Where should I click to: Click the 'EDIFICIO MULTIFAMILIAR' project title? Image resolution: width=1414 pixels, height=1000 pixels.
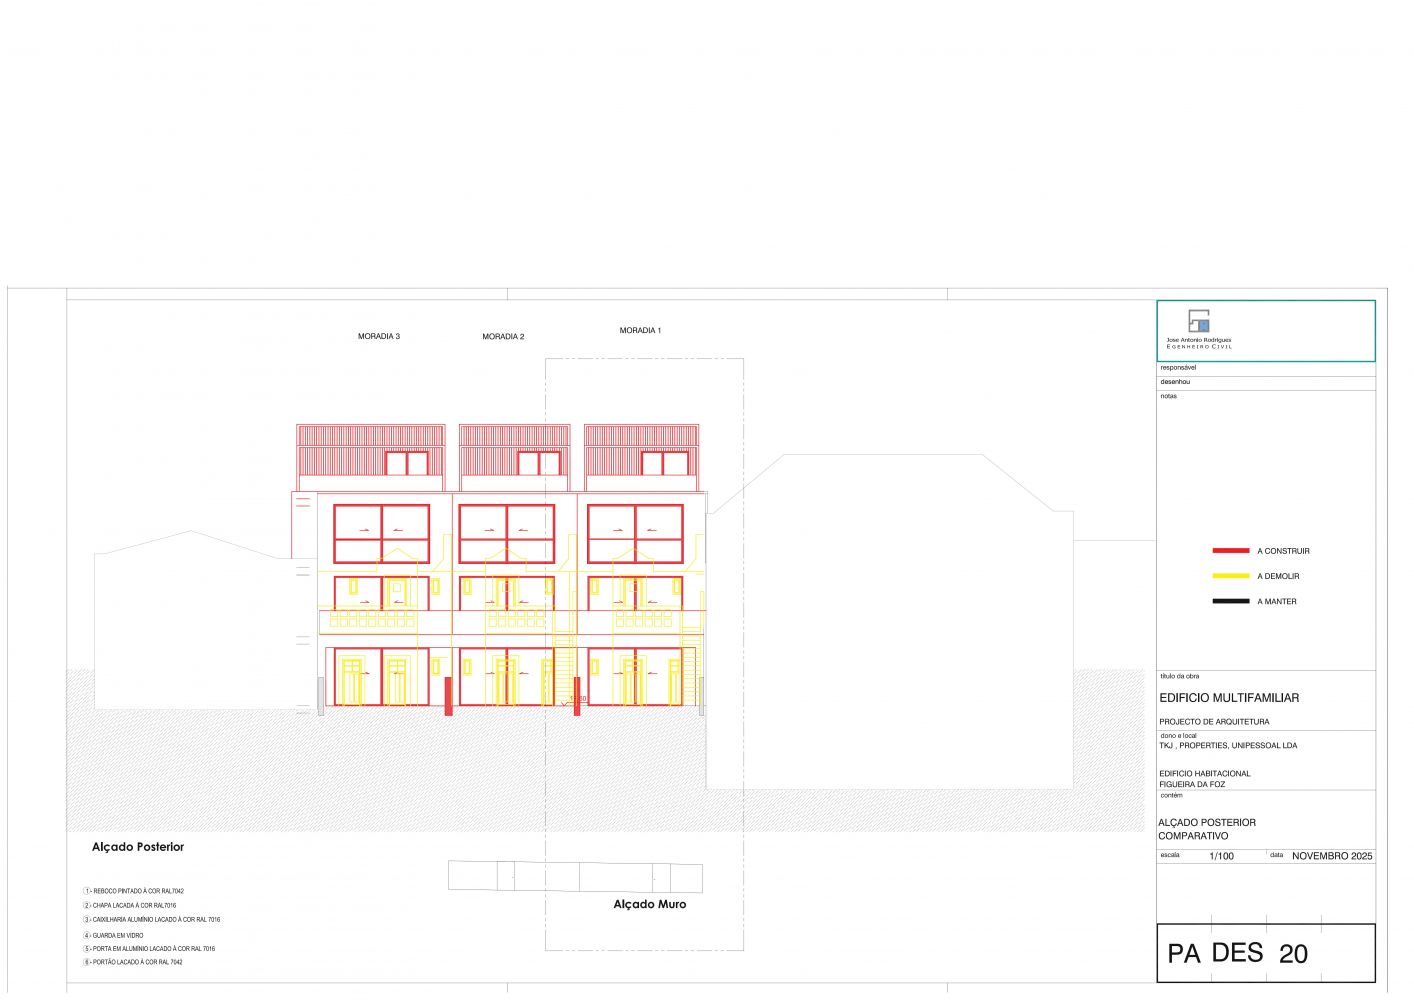click(1229, 698)
